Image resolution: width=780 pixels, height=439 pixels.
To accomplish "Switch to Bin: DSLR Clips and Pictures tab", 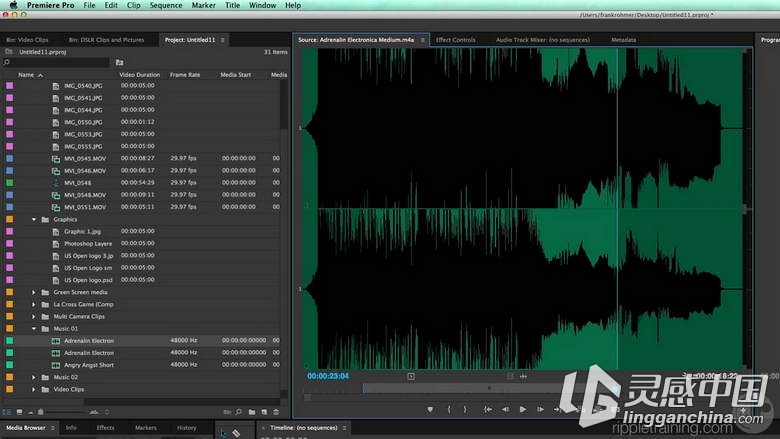I will click(x=106, y=40).
